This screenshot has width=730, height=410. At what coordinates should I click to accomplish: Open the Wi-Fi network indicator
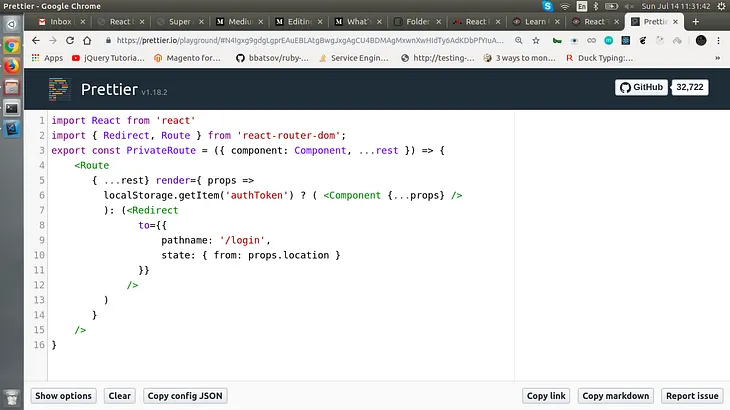(x=565, y=6)
